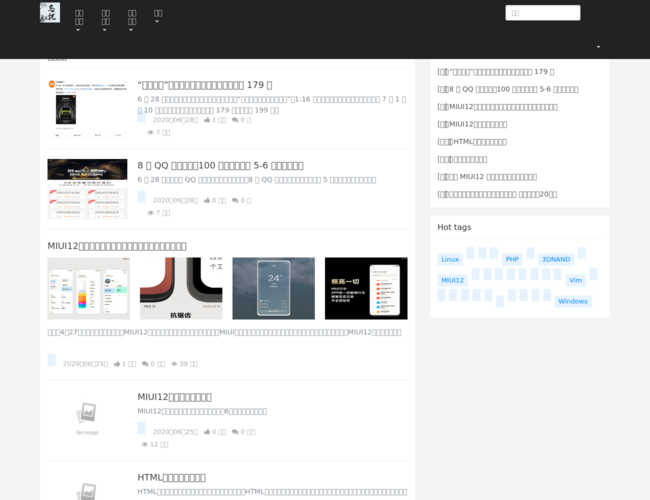Image resolution: width=650 pixels, height=500 pixels.
Task: Select the 3DNAND hot tag
Action: (x=556, y=259)
